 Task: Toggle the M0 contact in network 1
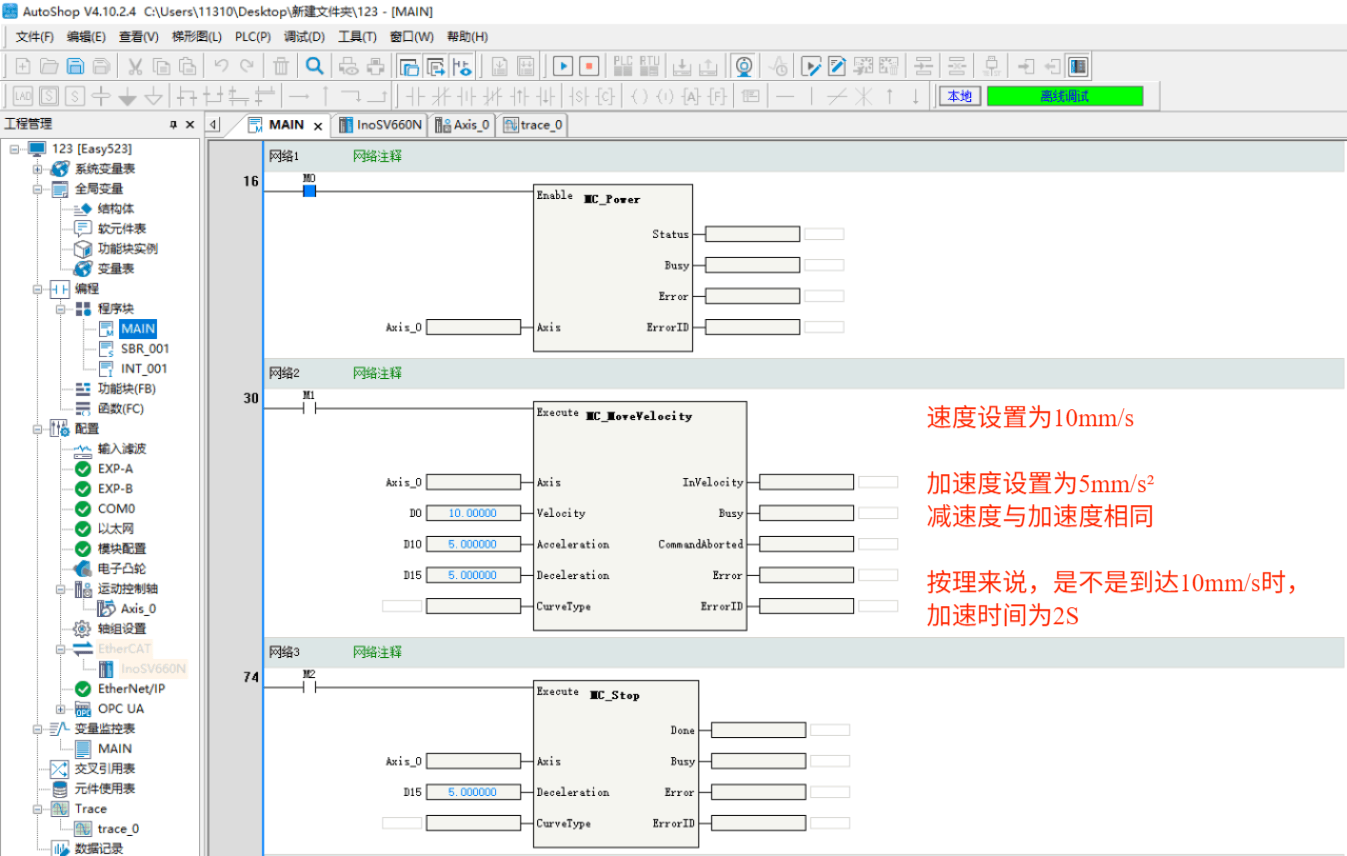pyautogui.click(x=309, y=190)
